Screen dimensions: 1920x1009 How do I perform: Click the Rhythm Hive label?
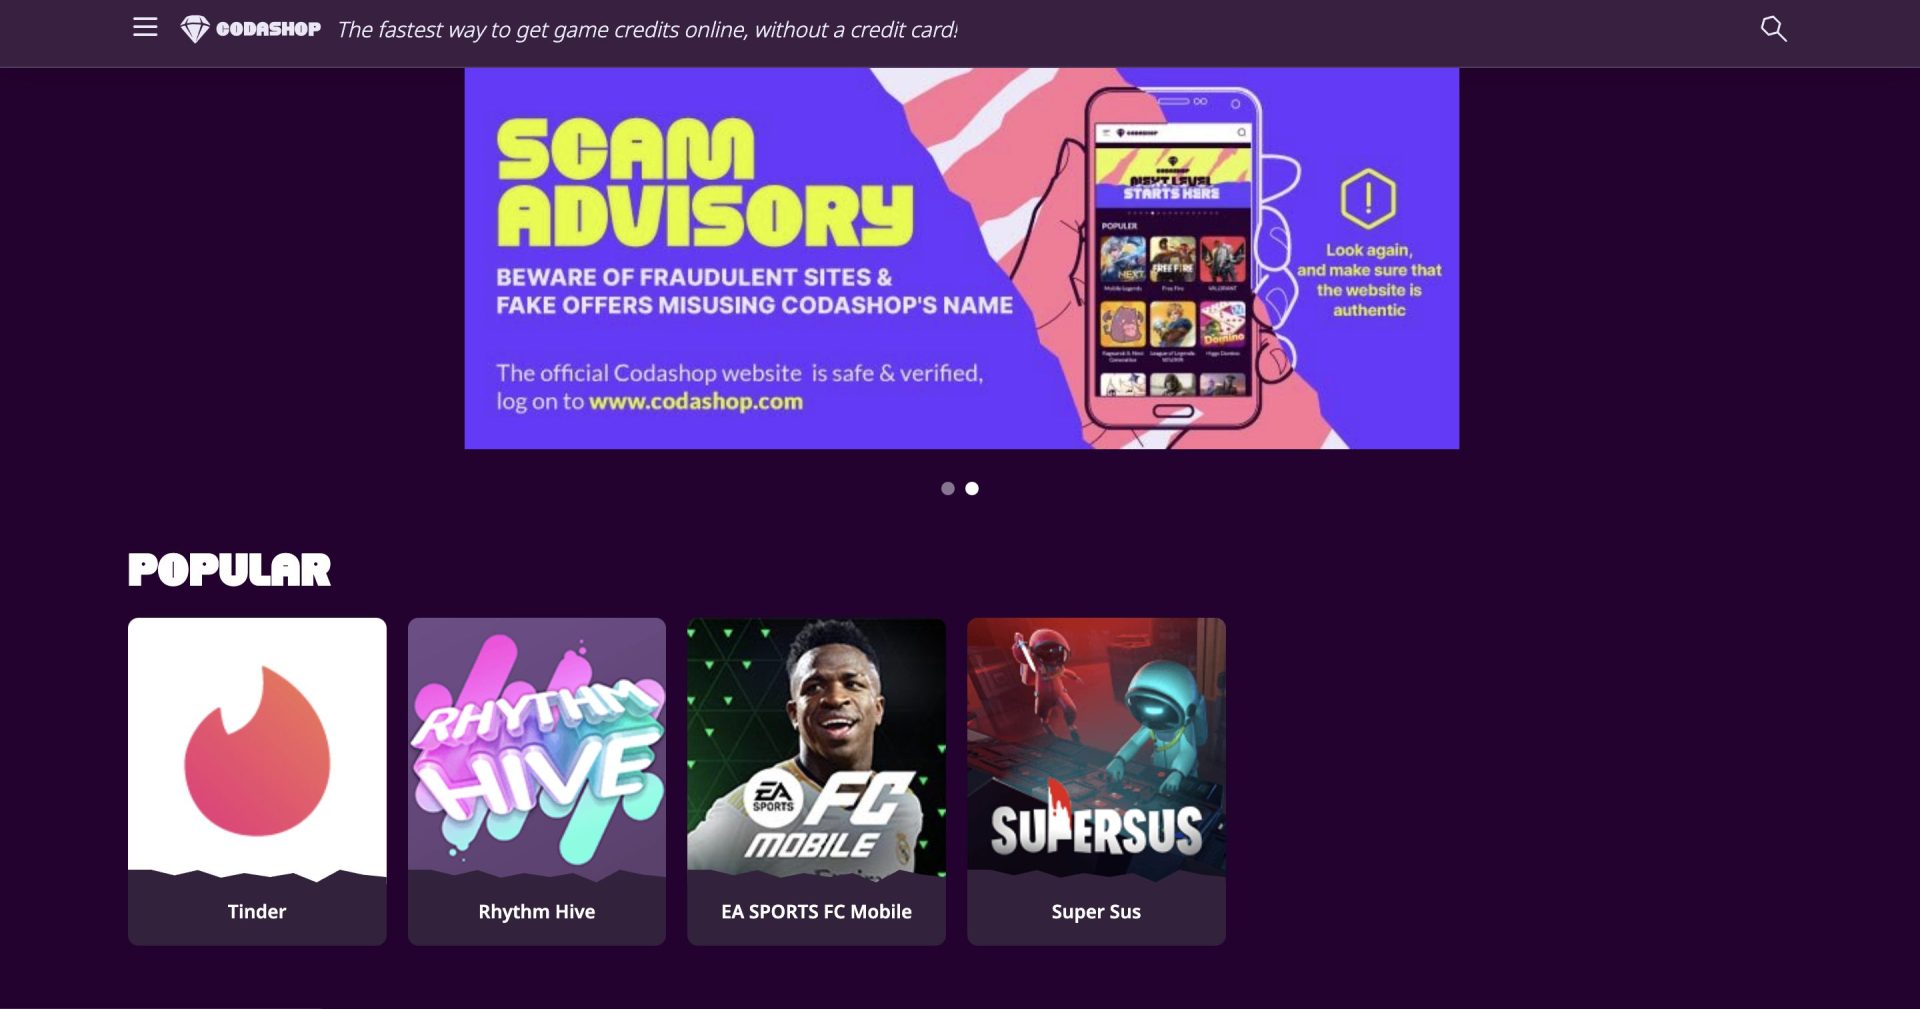tap(536, 911)
